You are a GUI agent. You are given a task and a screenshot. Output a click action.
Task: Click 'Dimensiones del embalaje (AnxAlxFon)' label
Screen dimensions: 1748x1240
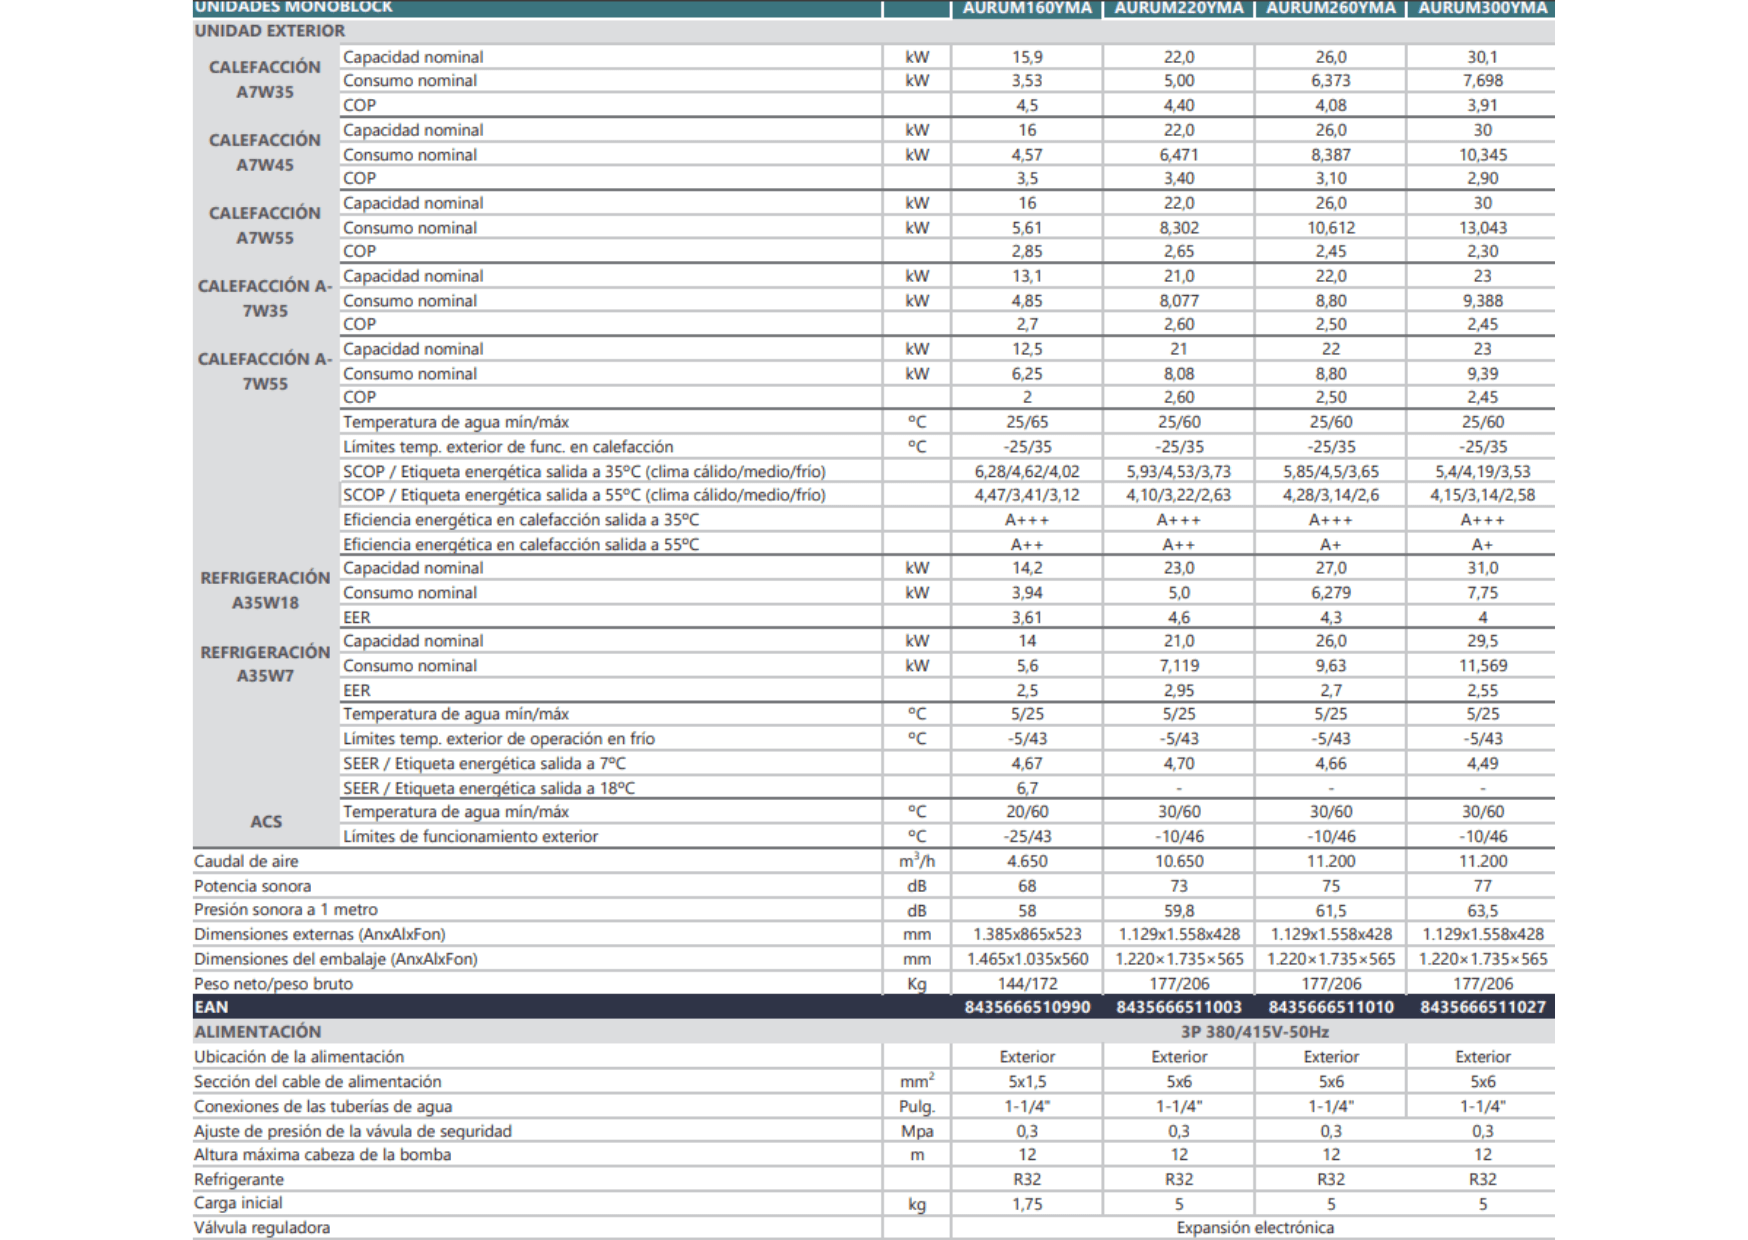click(x=336, y=960)
